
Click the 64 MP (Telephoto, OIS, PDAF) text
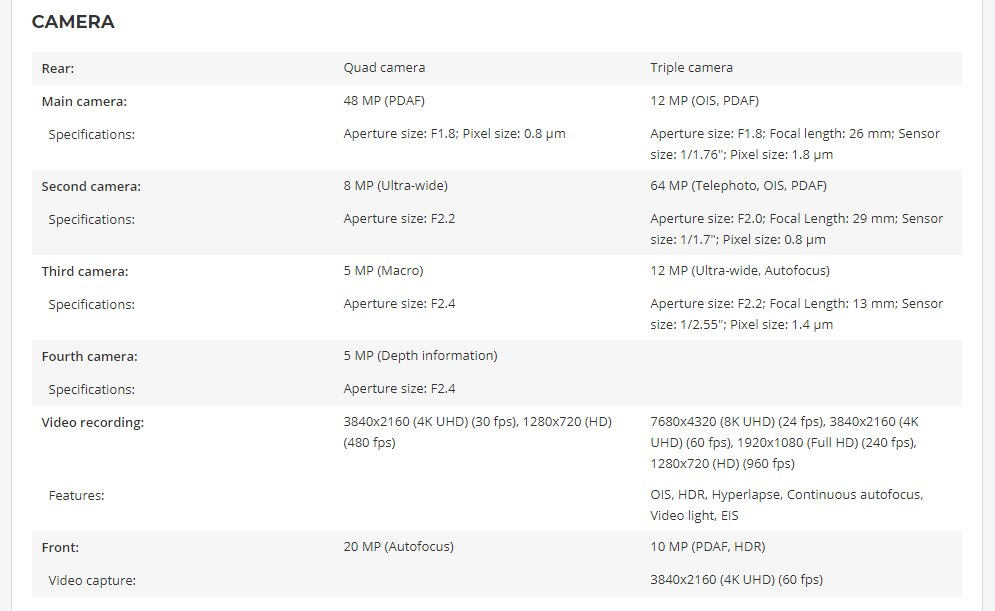pyautogui.click(x=738, y=186)
